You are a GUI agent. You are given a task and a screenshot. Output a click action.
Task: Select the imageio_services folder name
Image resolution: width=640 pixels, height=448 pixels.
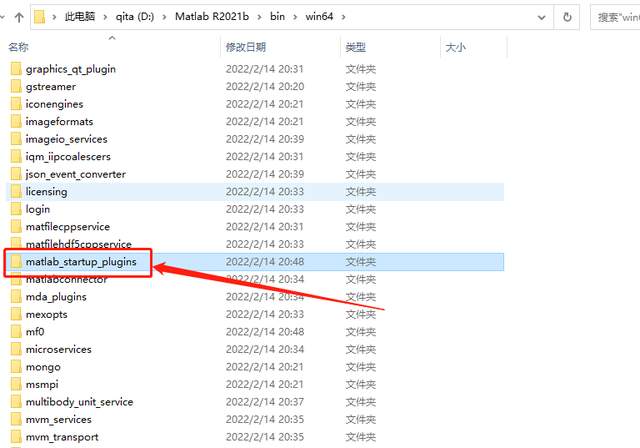tap(67, 140)
